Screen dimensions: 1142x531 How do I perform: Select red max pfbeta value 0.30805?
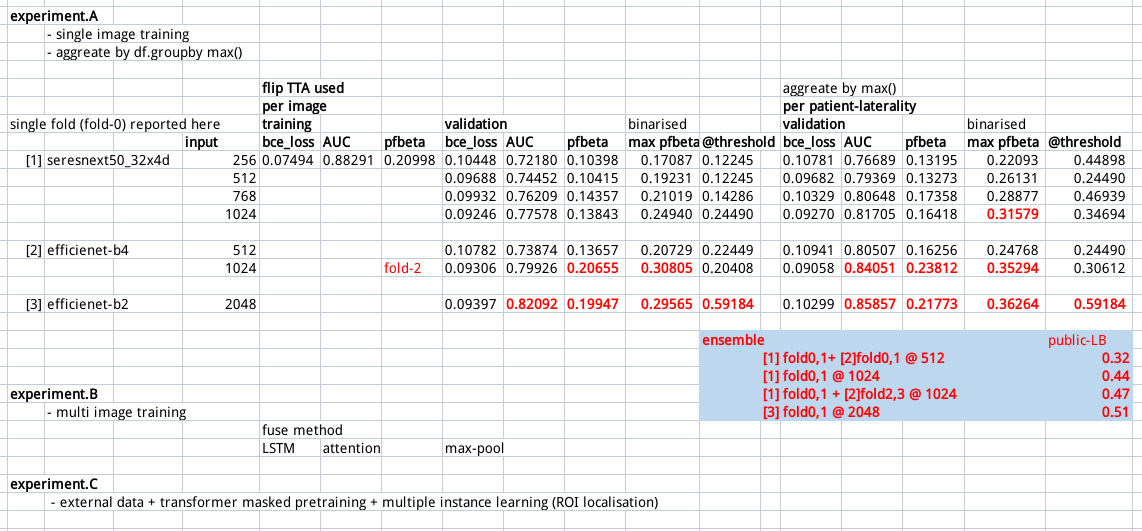click(x=667, y=268)
